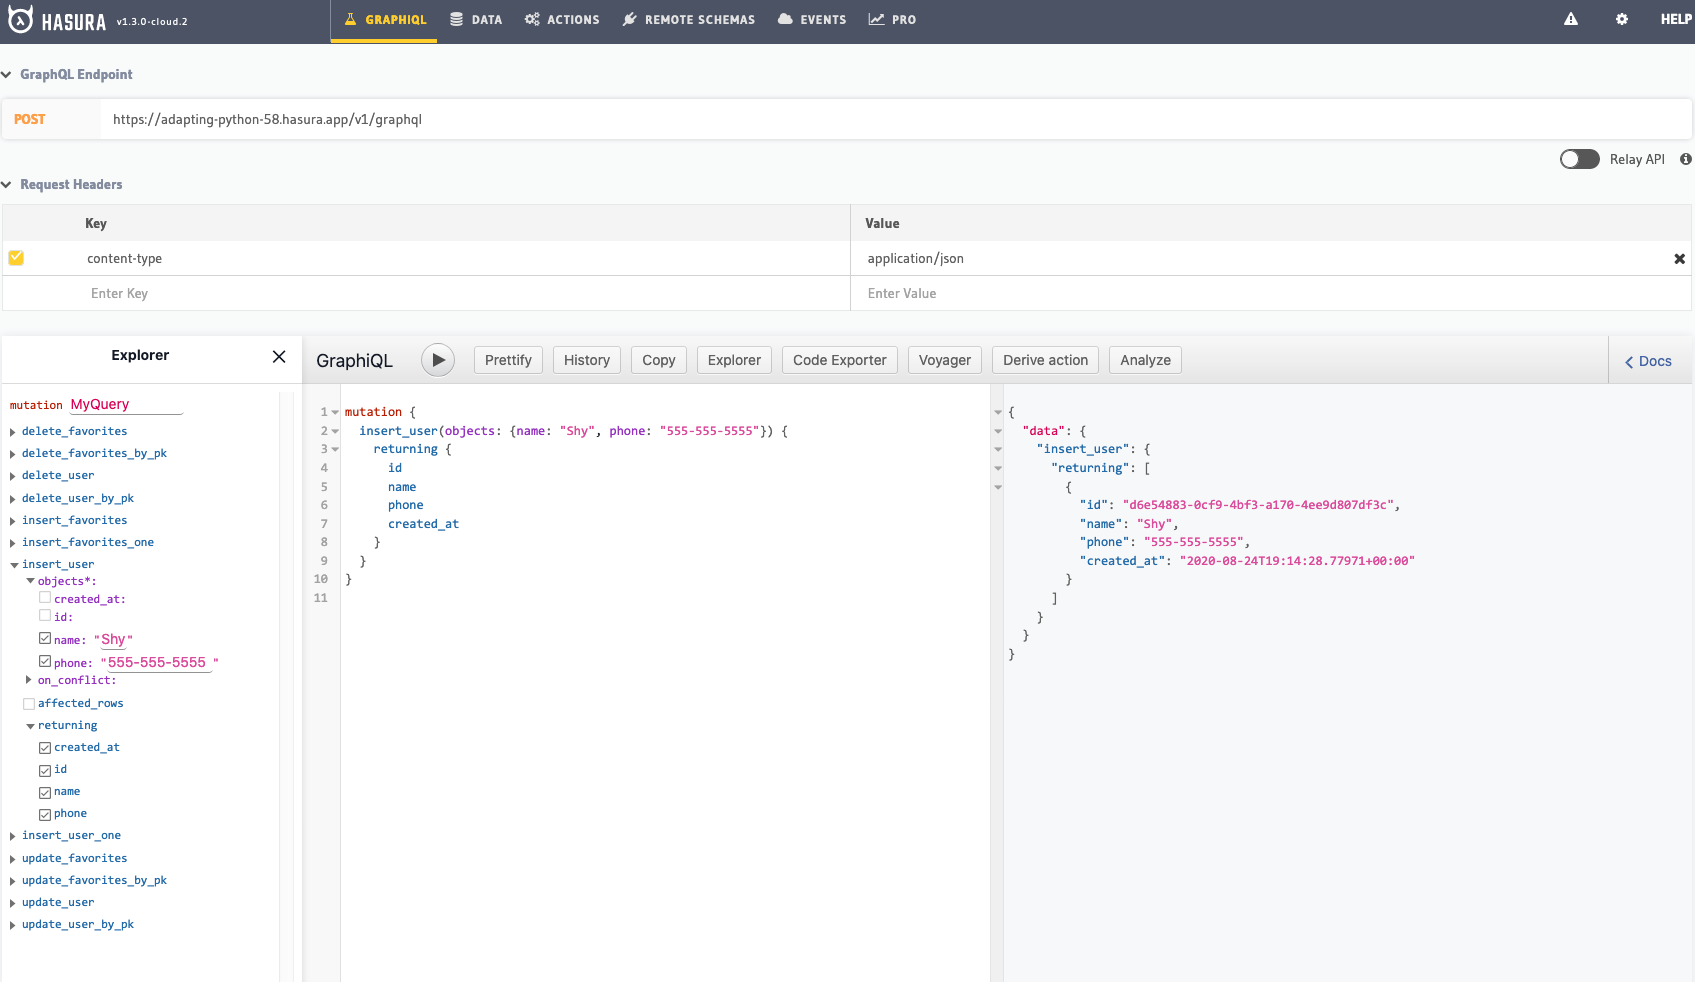The image size is (1695, 982).
Task: Switch to the GraphiQL tab
Action: tap(385, 20)
